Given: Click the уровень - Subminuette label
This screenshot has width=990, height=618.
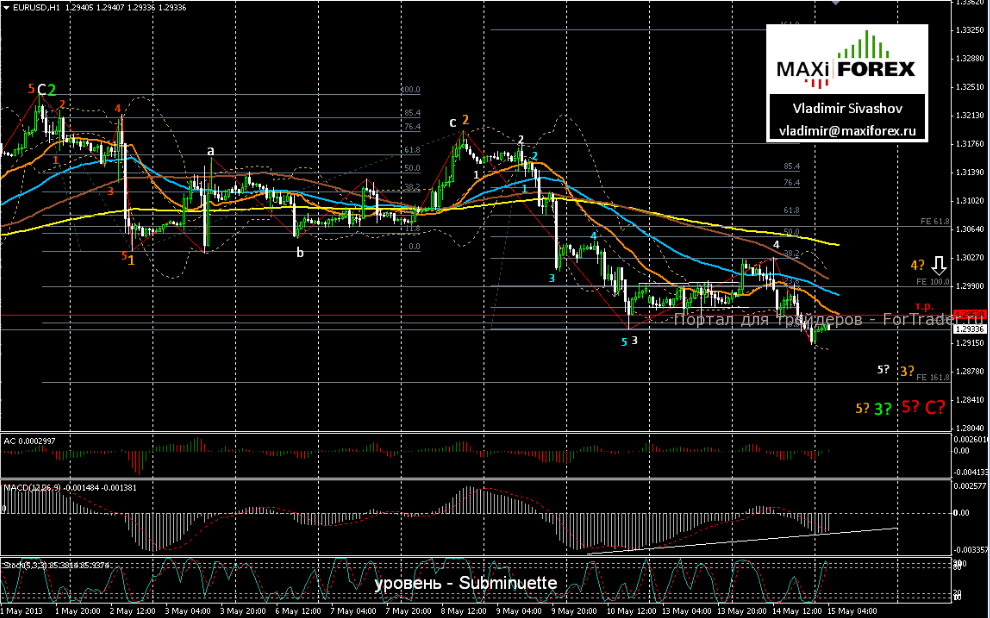Looking at the screenshot, I should (x=466, y=582).
